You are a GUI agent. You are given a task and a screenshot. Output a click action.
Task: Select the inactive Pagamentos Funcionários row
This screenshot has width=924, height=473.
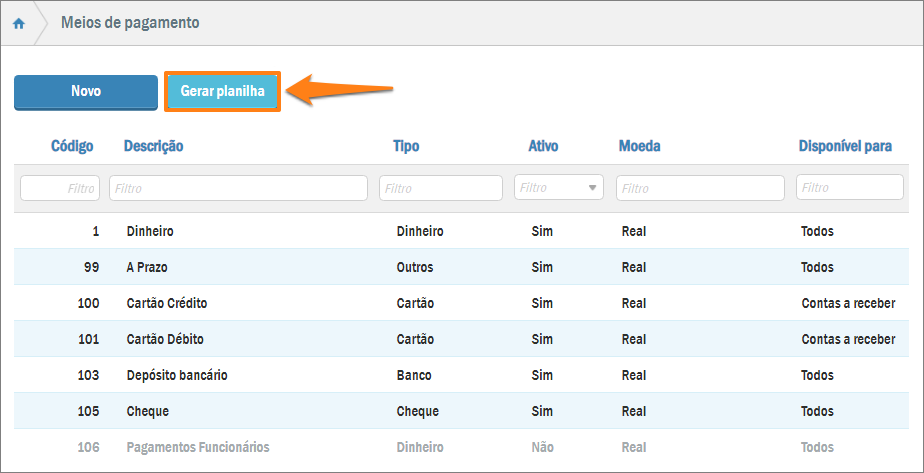tap(198, 447)
